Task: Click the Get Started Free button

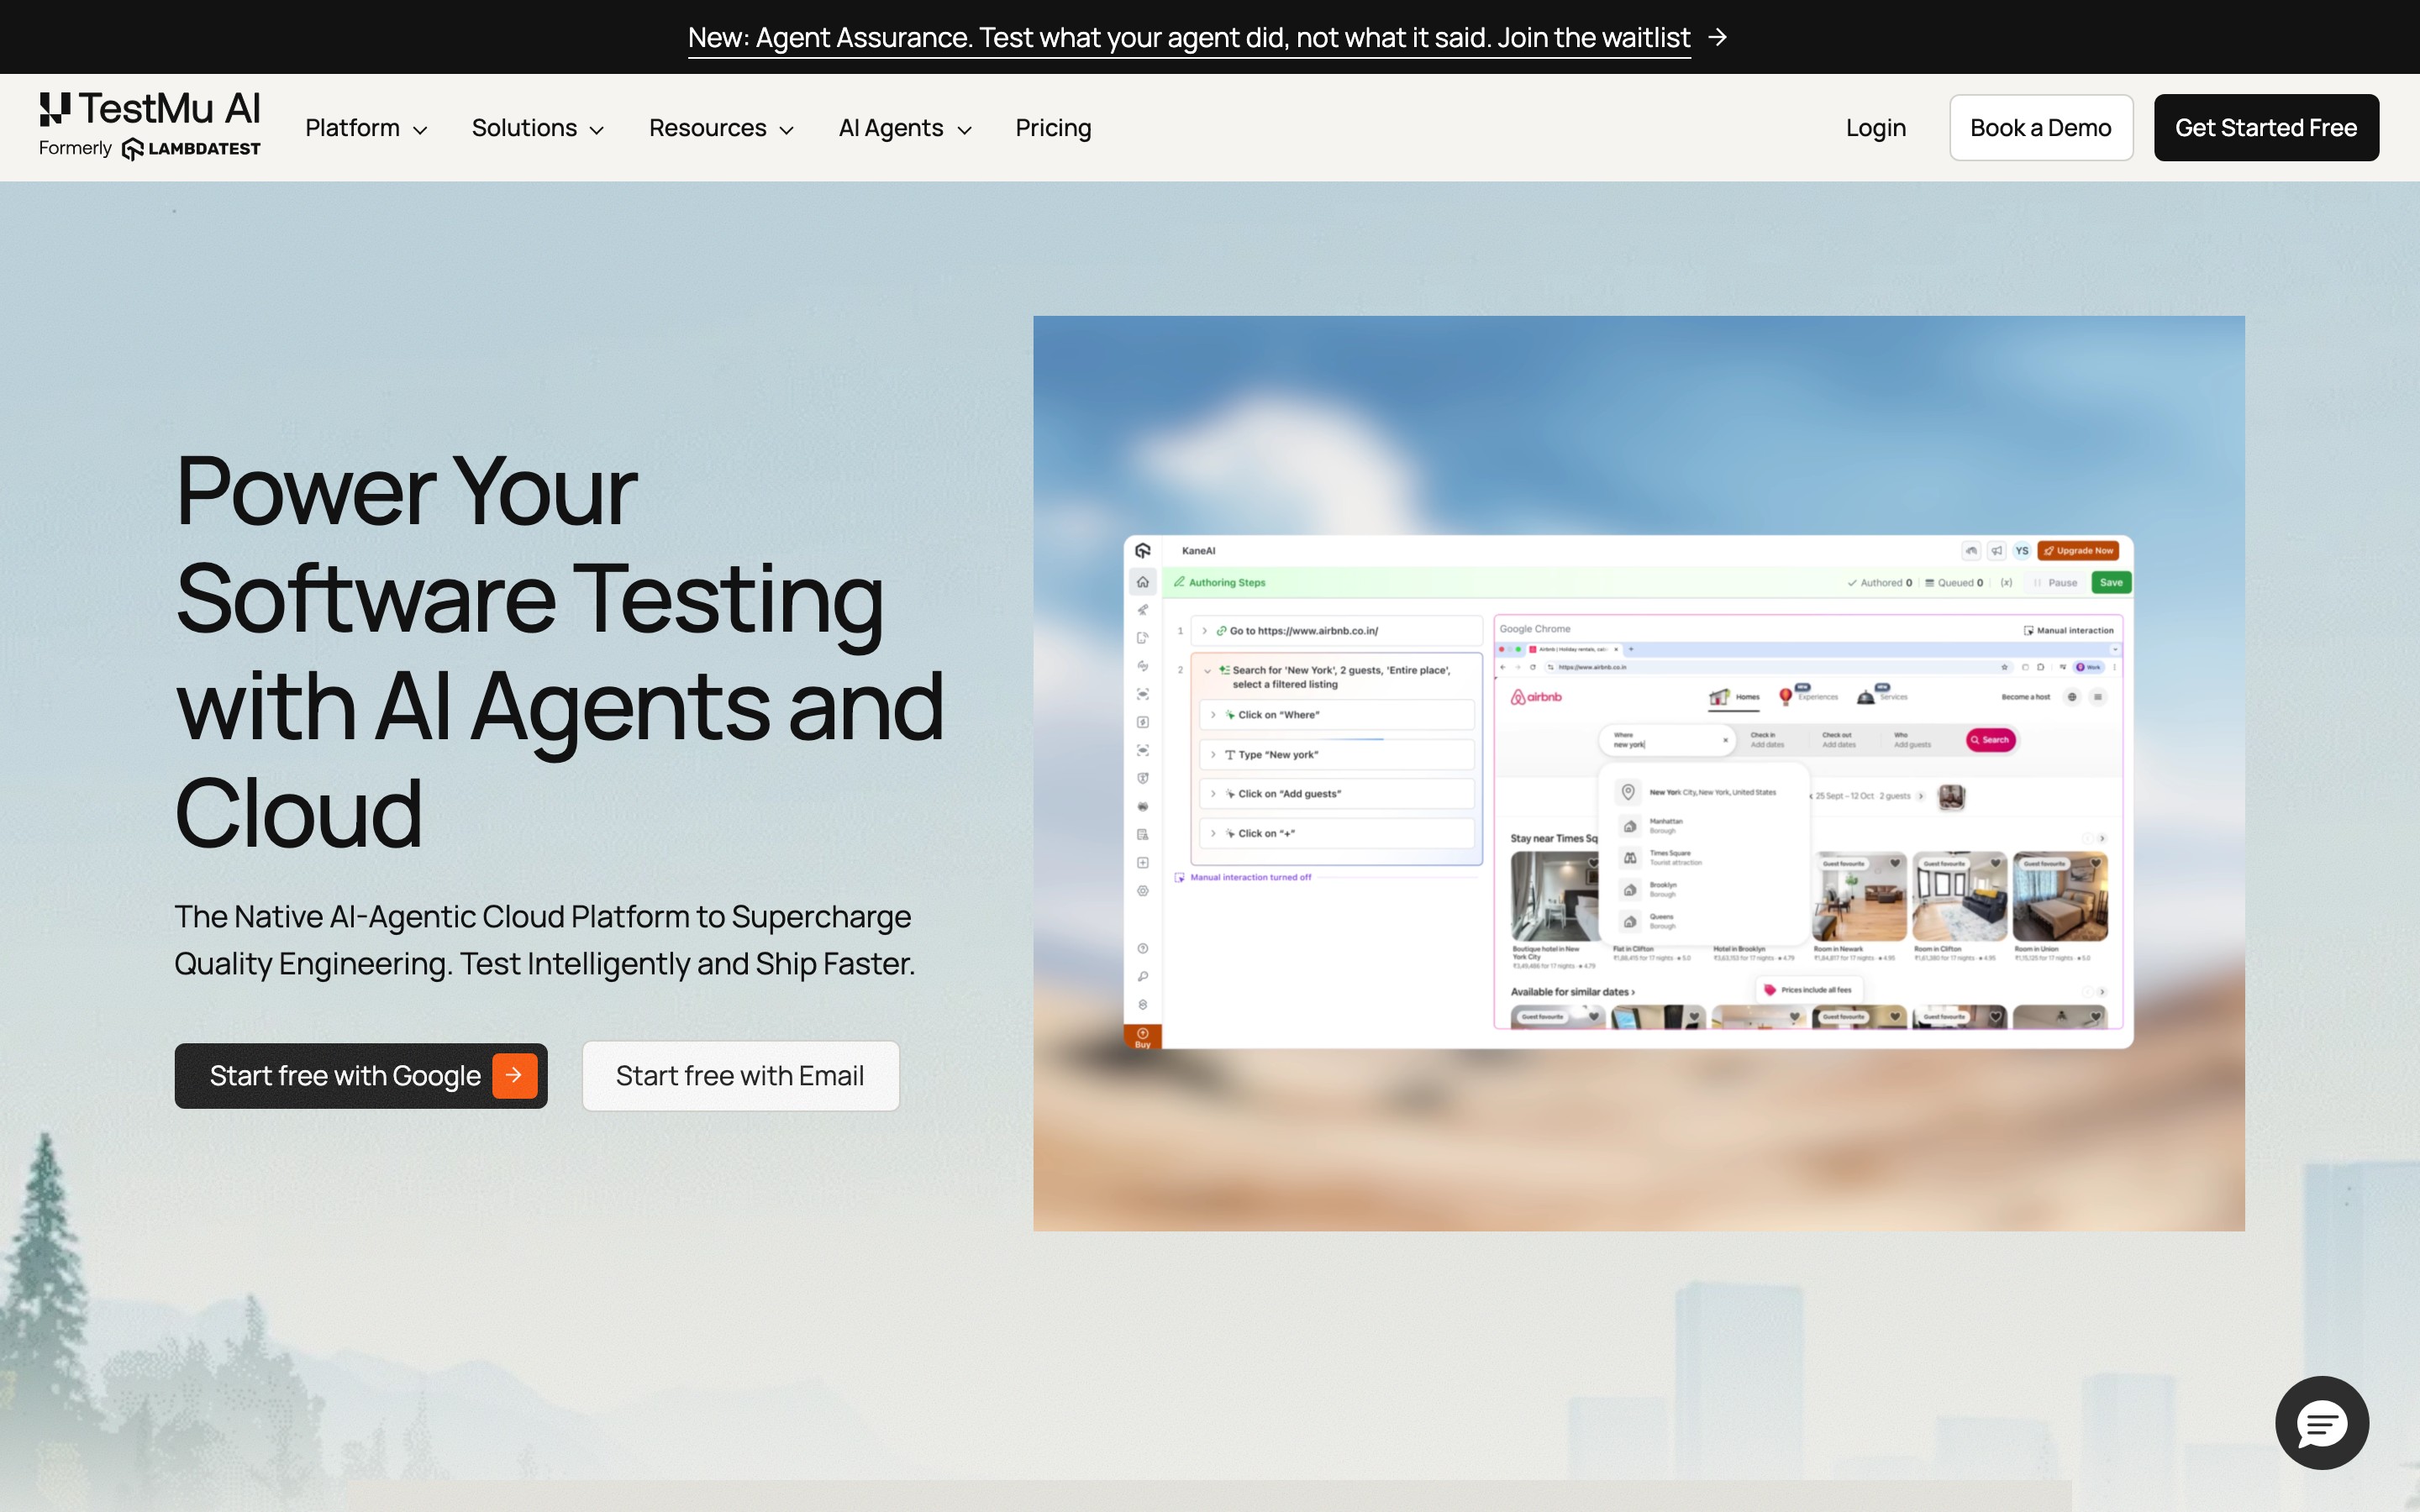Action: tap(2266, 128)
